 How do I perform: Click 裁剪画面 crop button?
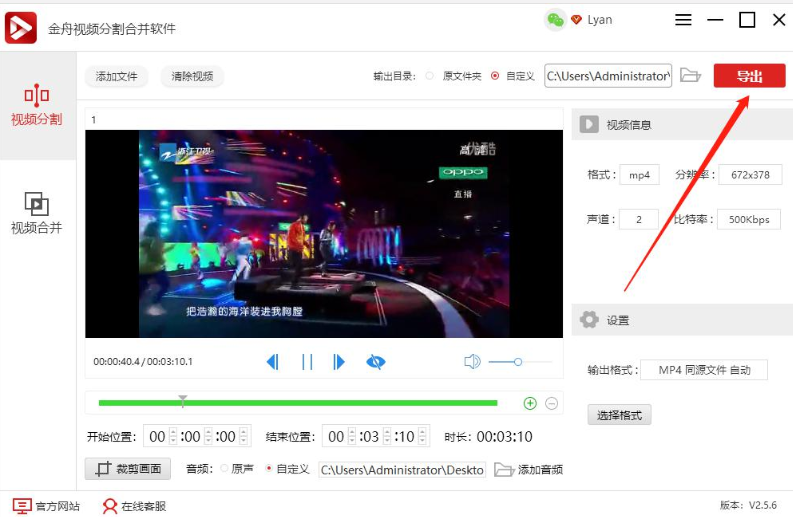tap(129, 469)
